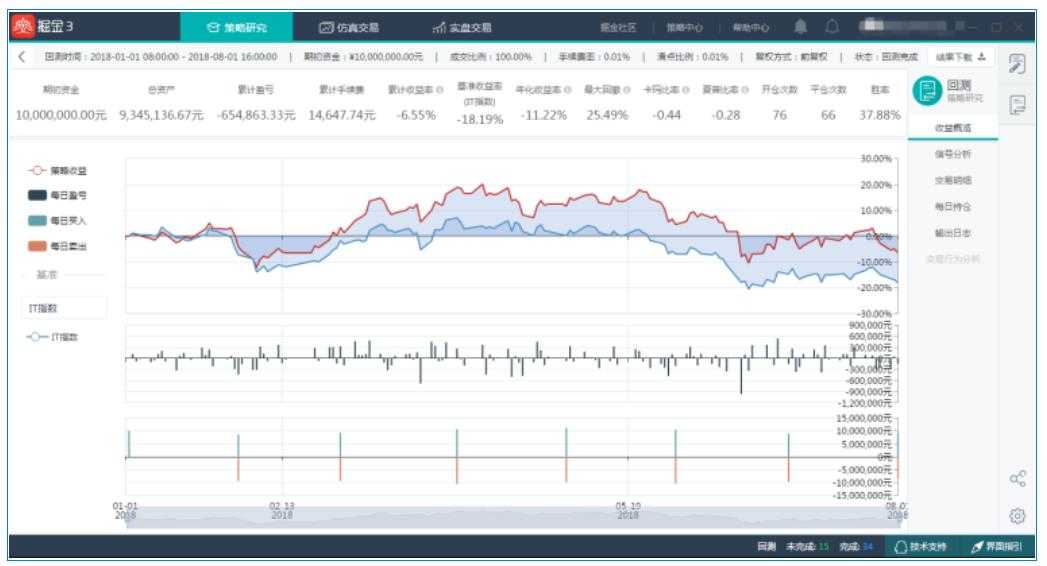Click the 结果下载 download button

click(x=960, y=57)
